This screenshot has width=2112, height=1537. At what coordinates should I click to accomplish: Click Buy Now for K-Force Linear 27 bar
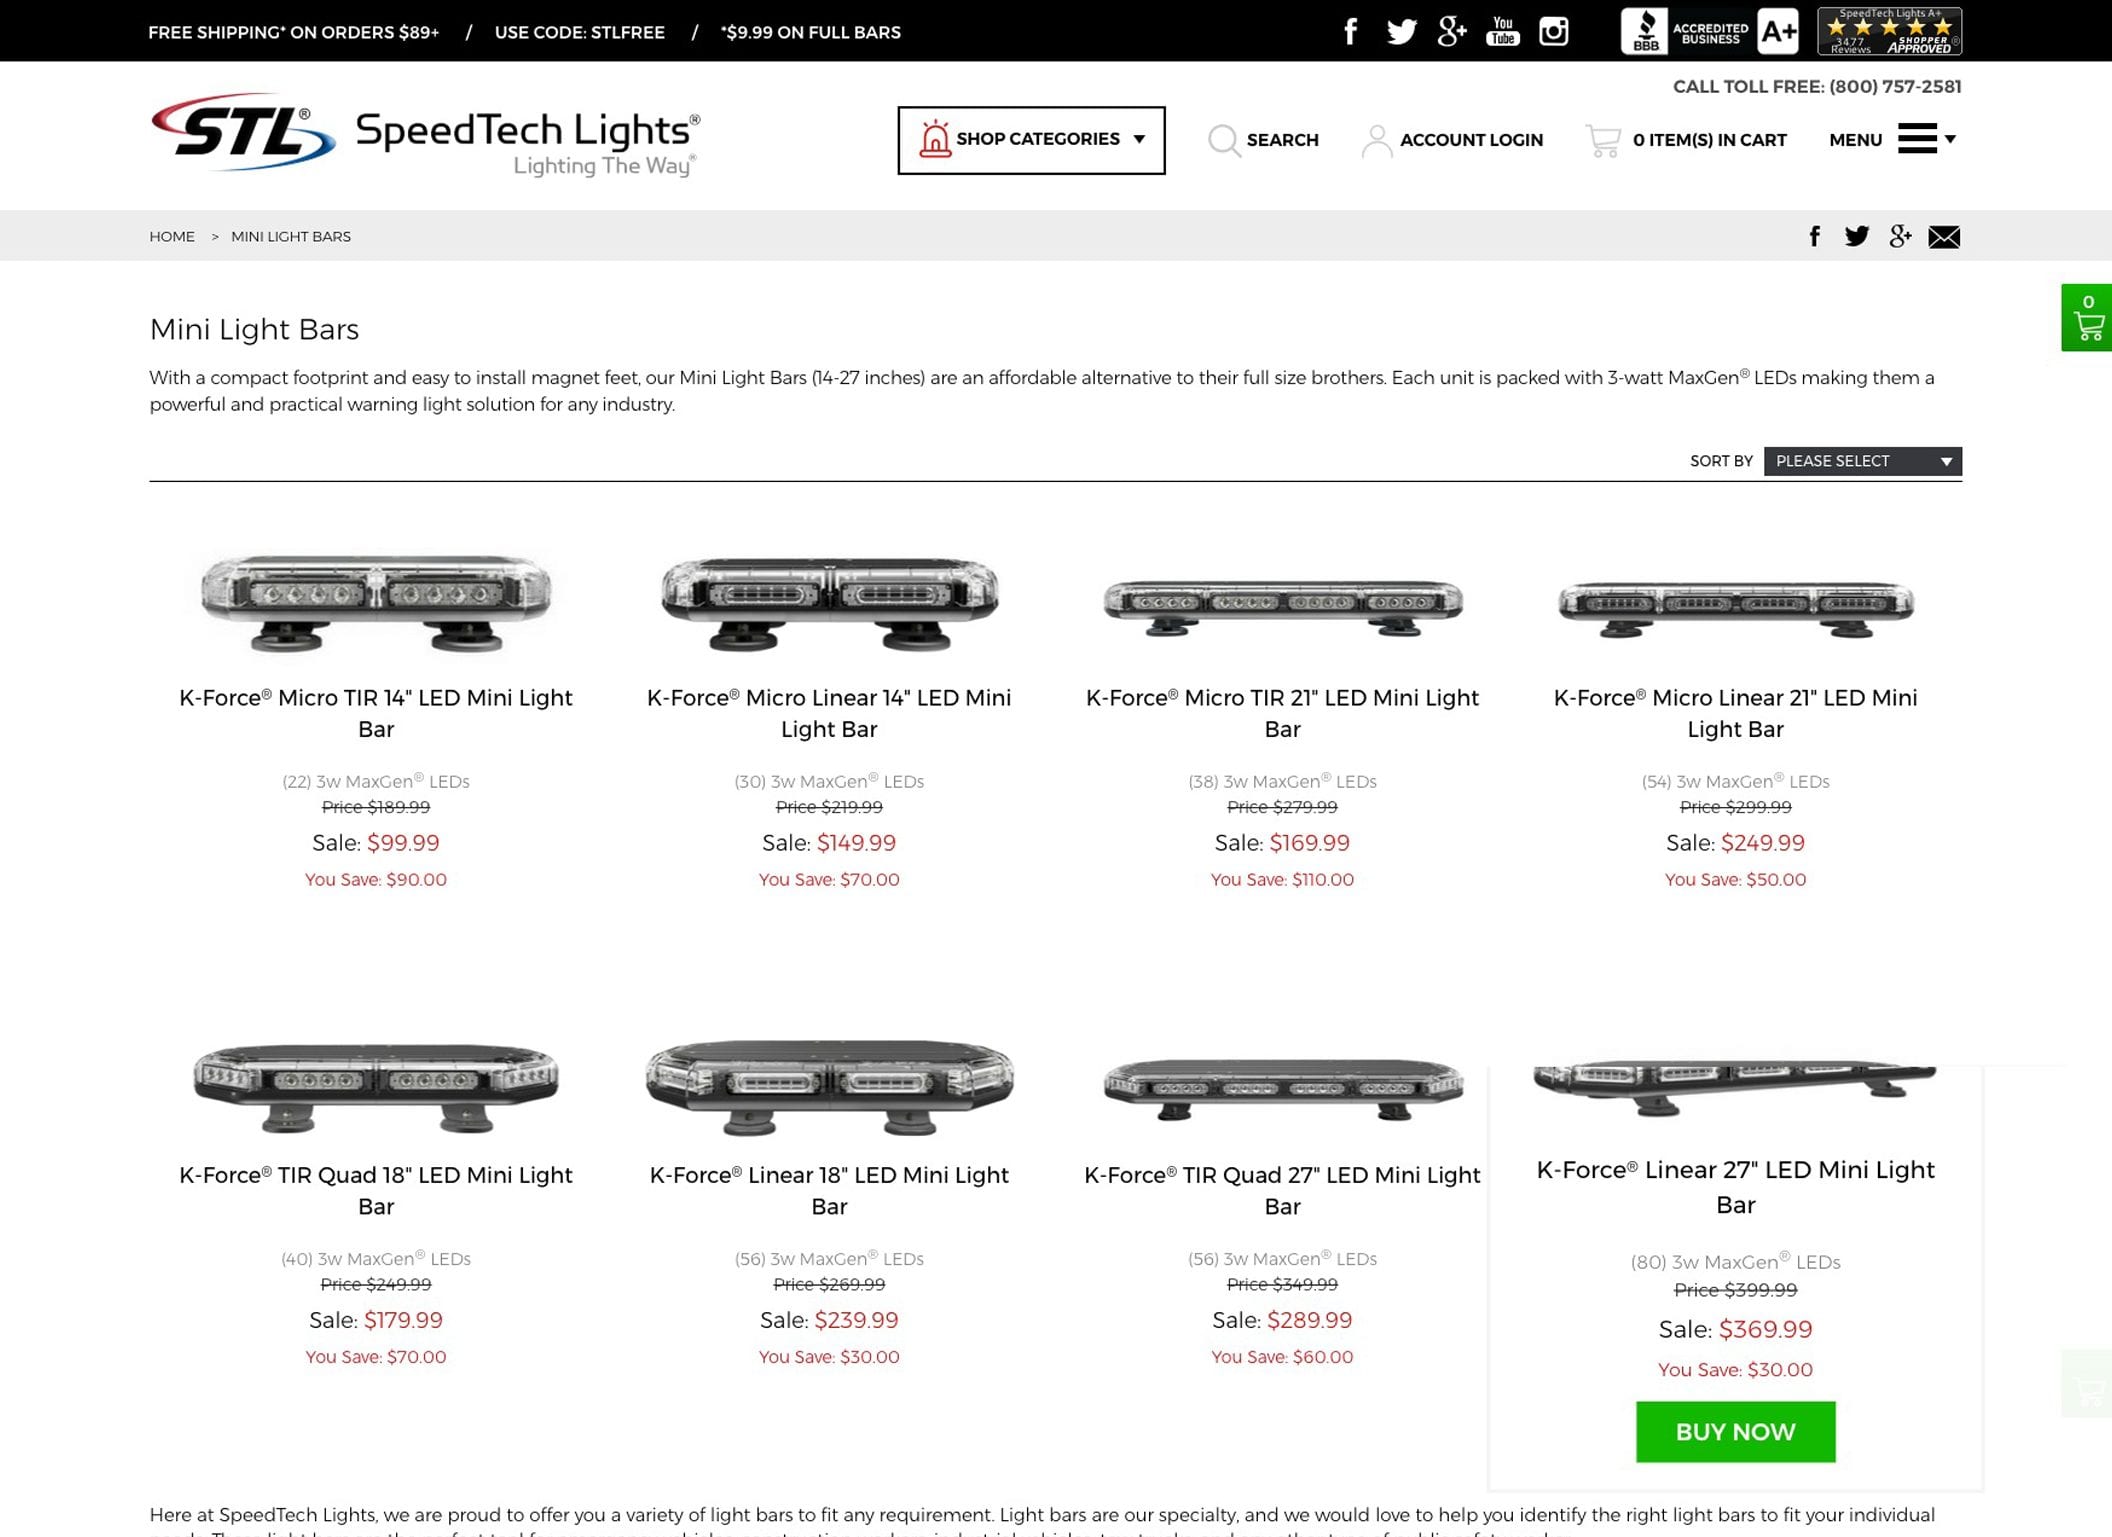1735,1431
